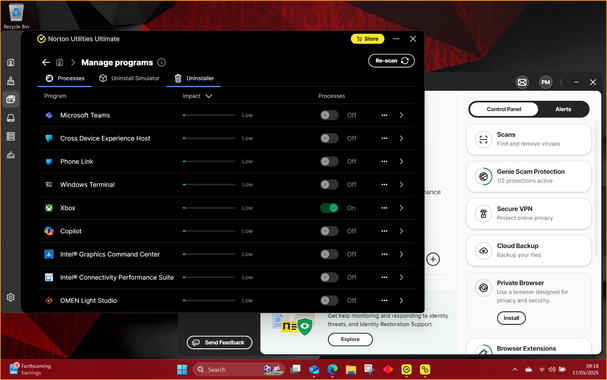Click the plus circle icon in Norton window
607x380 pixels.
click(433, 259)
